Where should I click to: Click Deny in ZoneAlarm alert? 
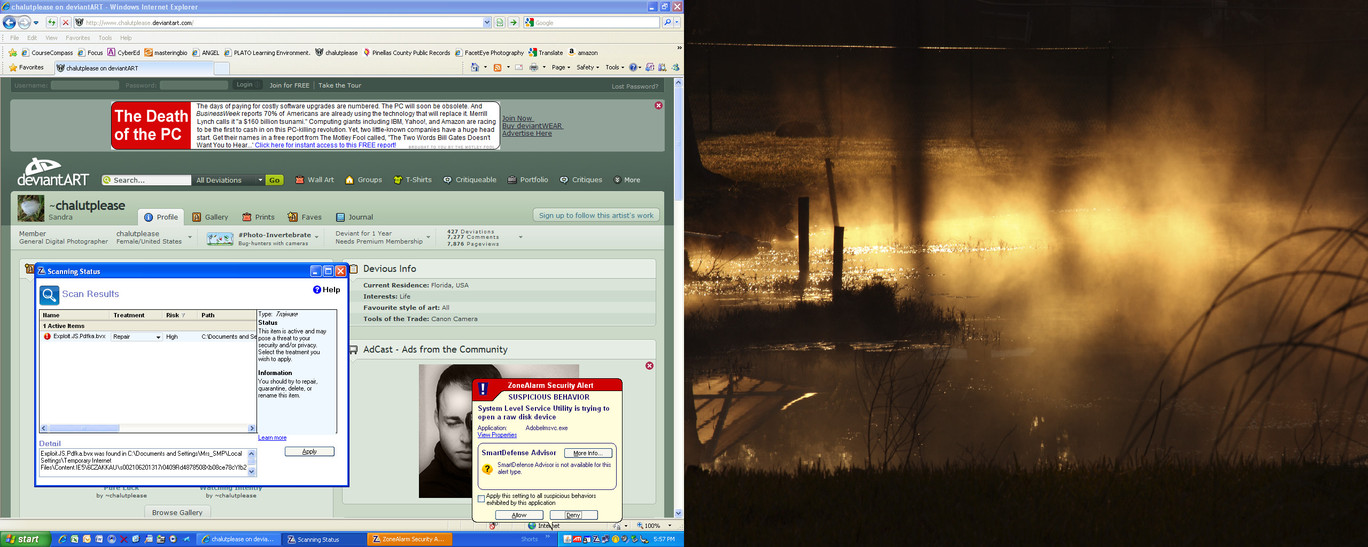pos(573,515)
